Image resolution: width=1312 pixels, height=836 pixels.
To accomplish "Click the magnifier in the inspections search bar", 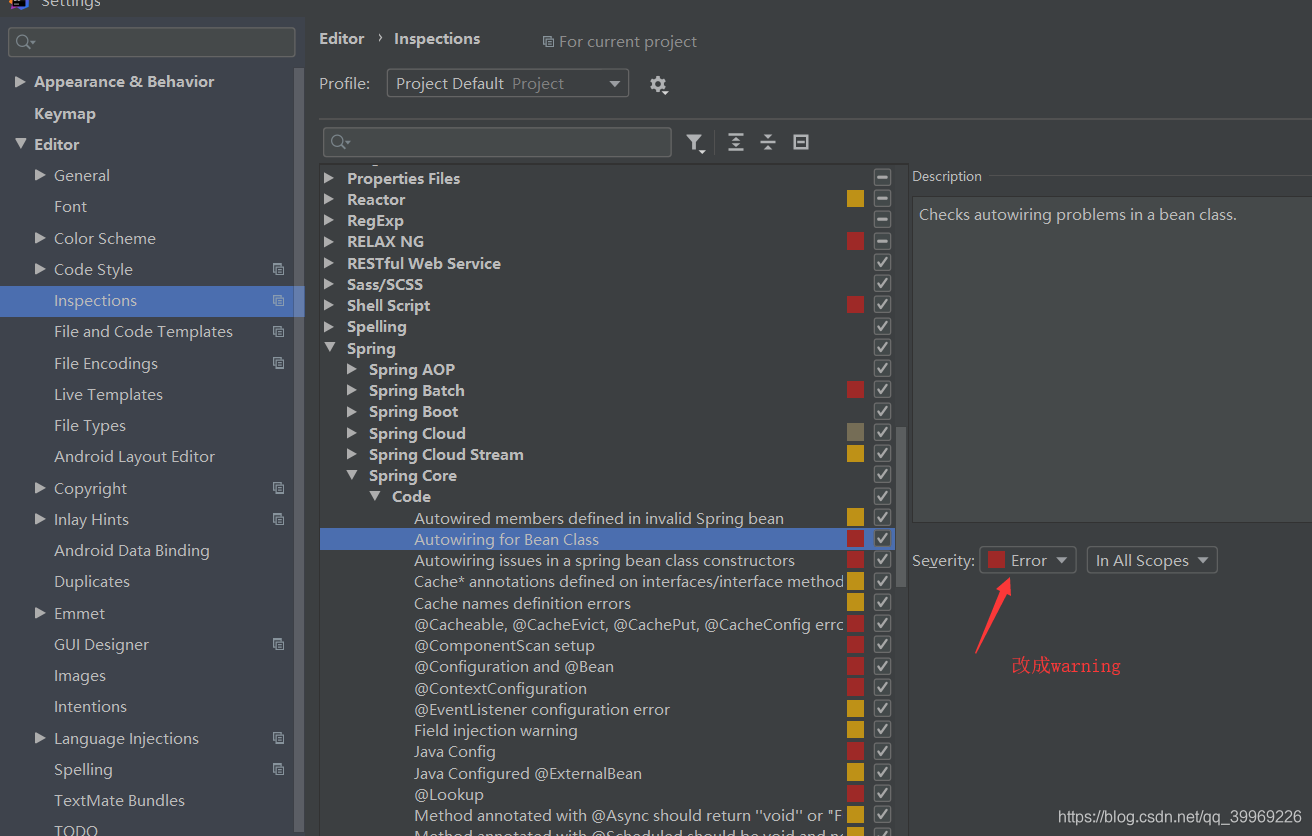I will point(337,142).
